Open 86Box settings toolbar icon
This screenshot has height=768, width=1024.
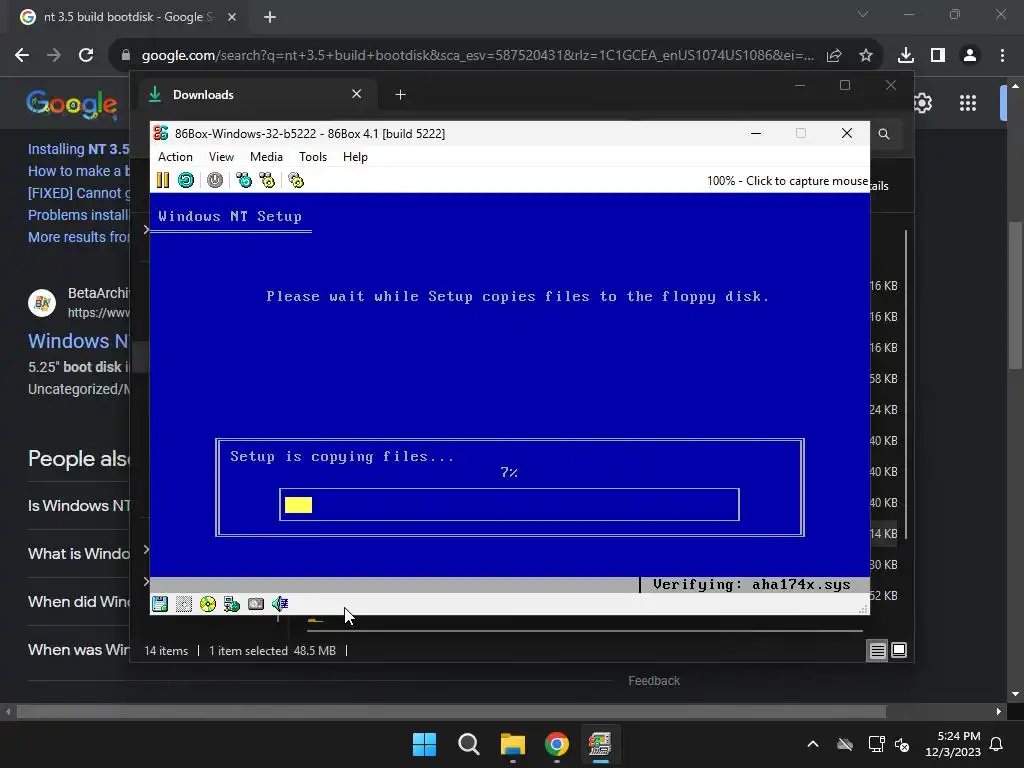click(296, 180)
